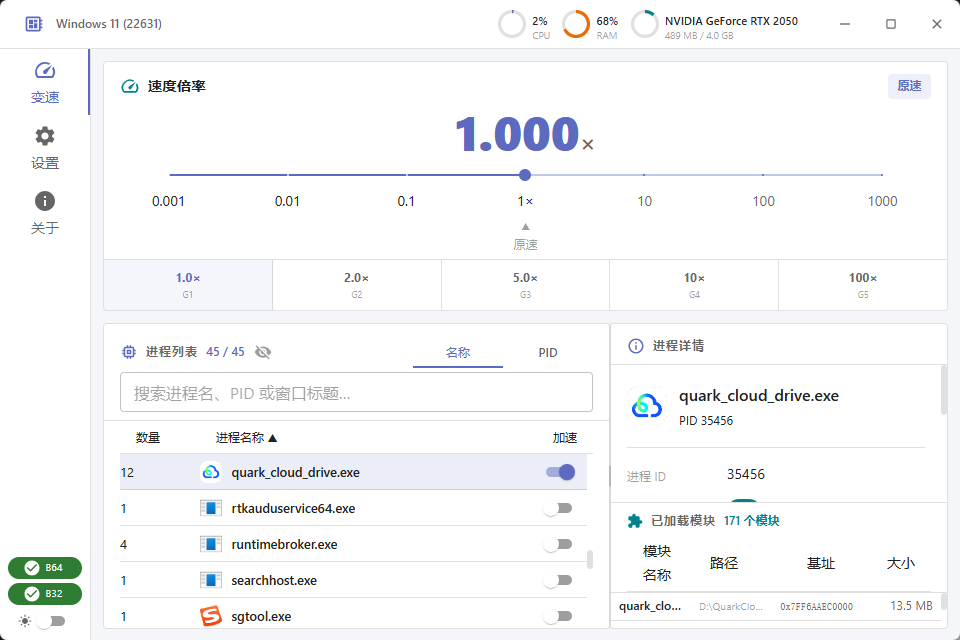Focus the process search input field

(356, 393)
